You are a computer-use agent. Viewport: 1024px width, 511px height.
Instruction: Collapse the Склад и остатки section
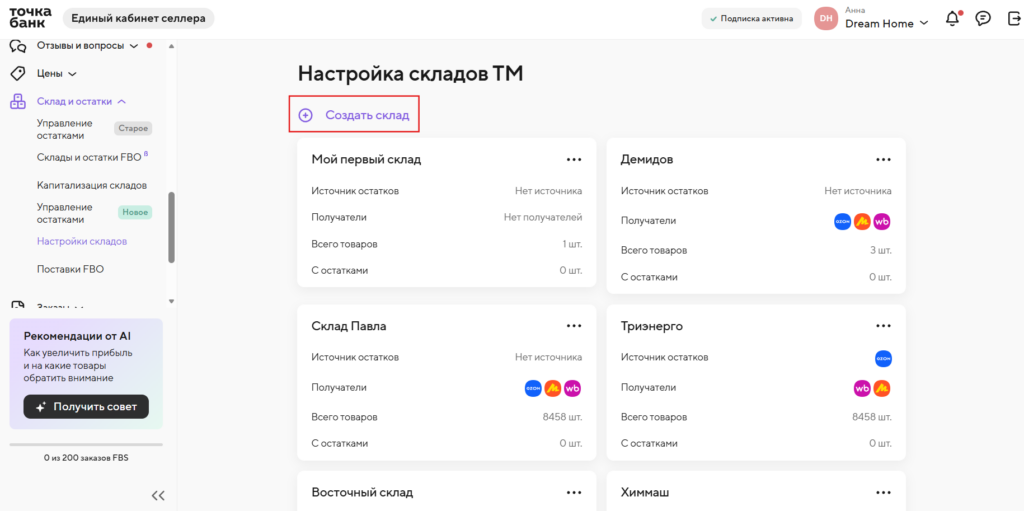[x=121, y=101]
